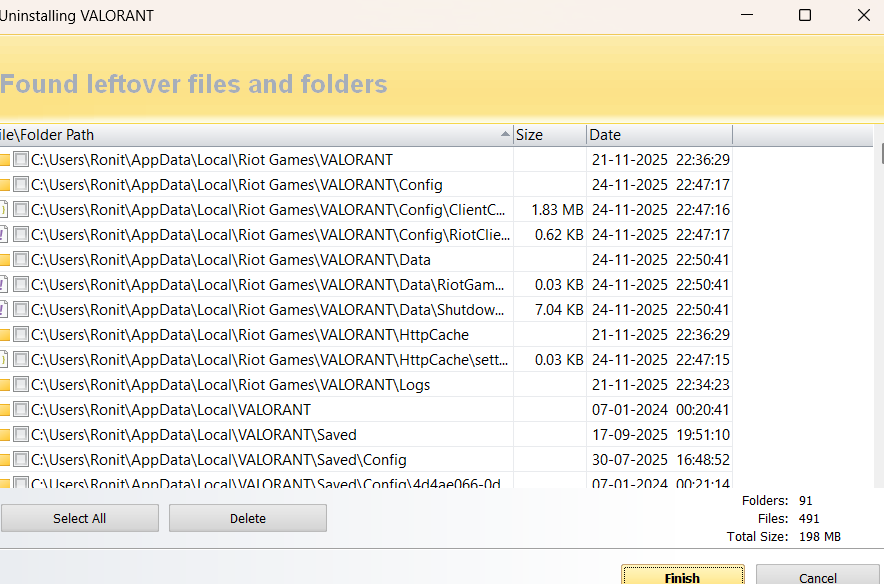The width and height of the screenshot is (884, 584).
Task: Click folder icon of VALORANT\Logs row
Action: 5,385
